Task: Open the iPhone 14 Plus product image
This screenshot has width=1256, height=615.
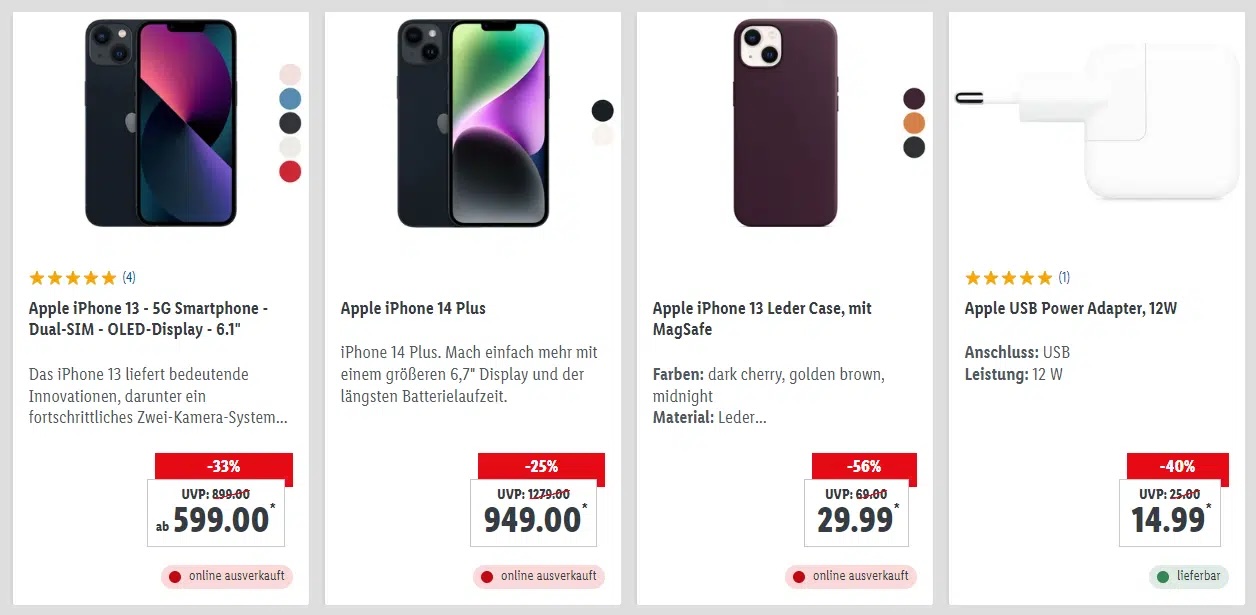Action: coord(473,122)
